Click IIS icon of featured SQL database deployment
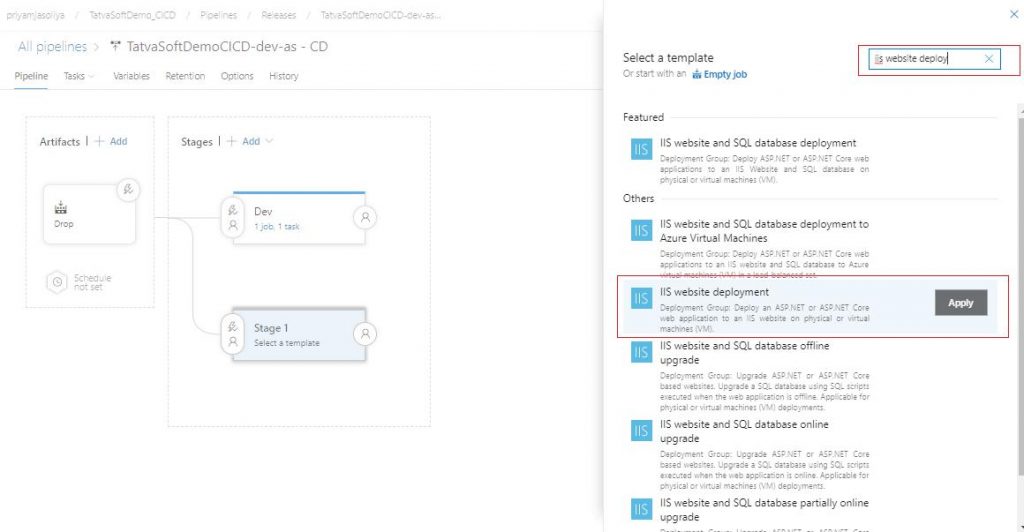 click(641, 149)
